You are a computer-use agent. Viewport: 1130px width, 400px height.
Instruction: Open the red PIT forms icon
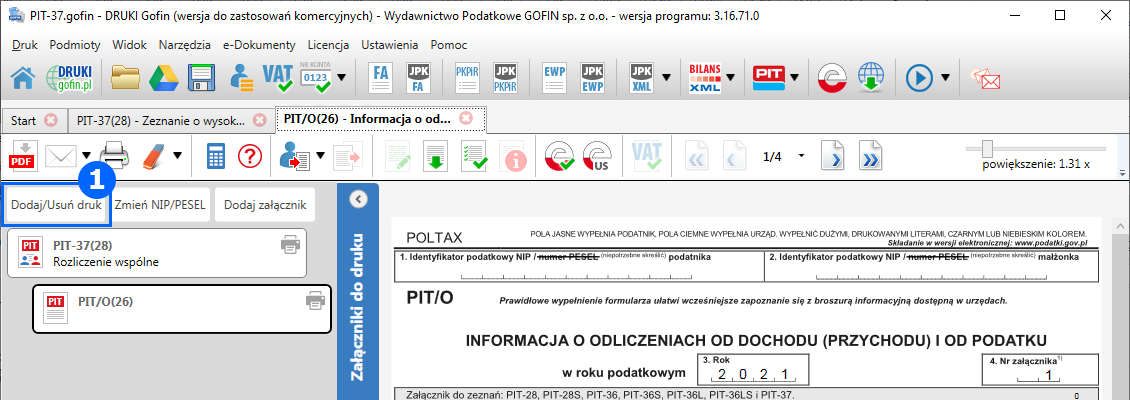[x=768, y=77]
